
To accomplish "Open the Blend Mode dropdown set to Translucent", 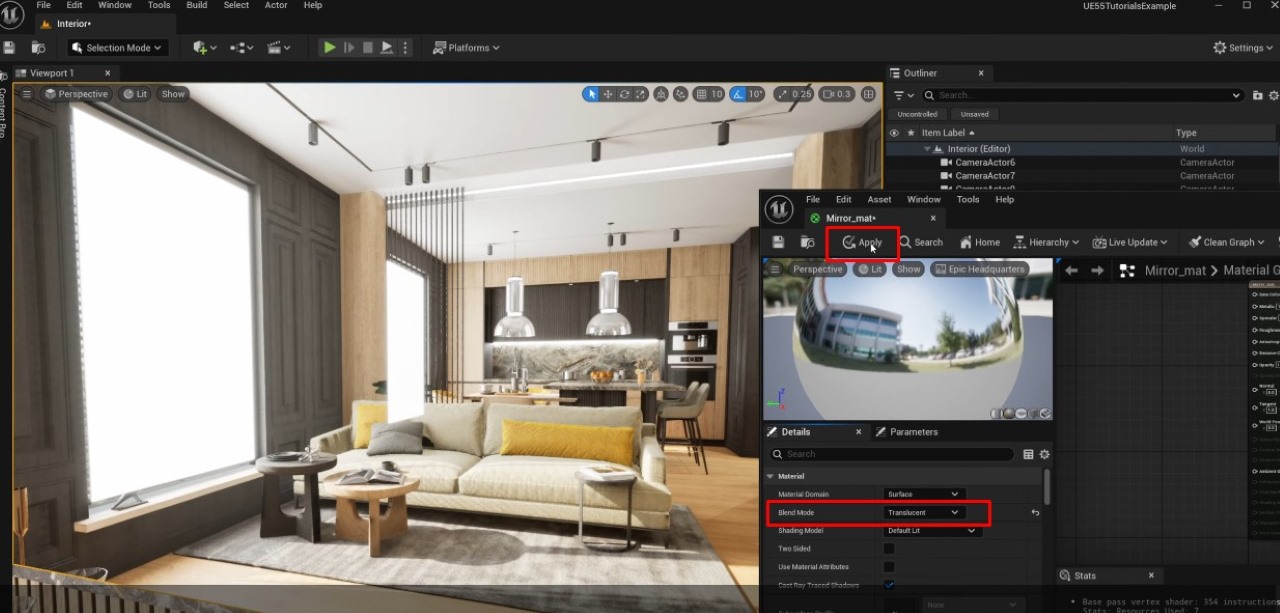I will tap(922, 512).
